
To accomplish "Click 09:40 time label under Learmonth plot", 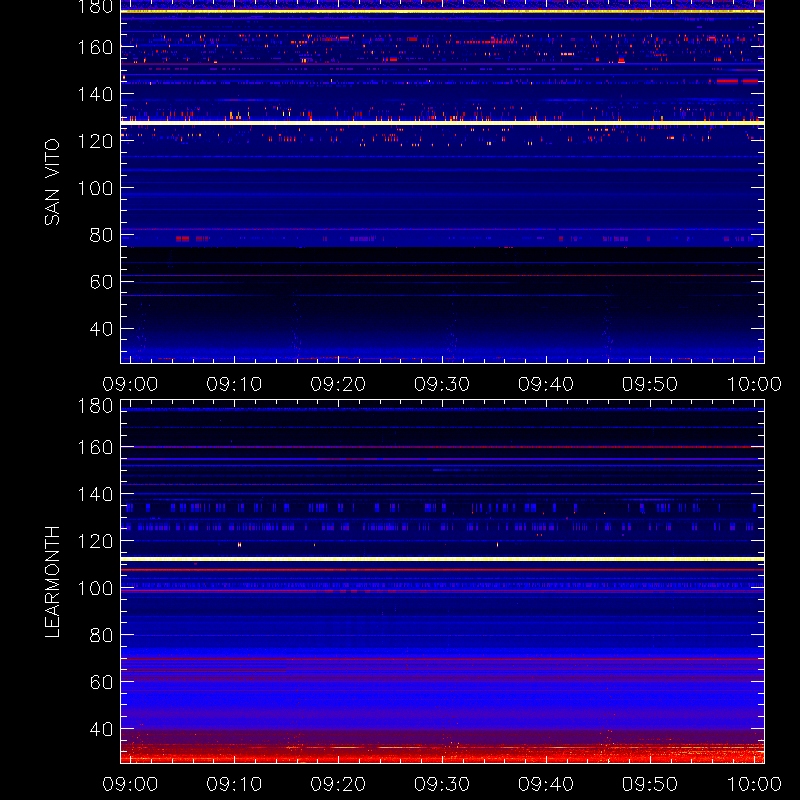I will point(546,784).
